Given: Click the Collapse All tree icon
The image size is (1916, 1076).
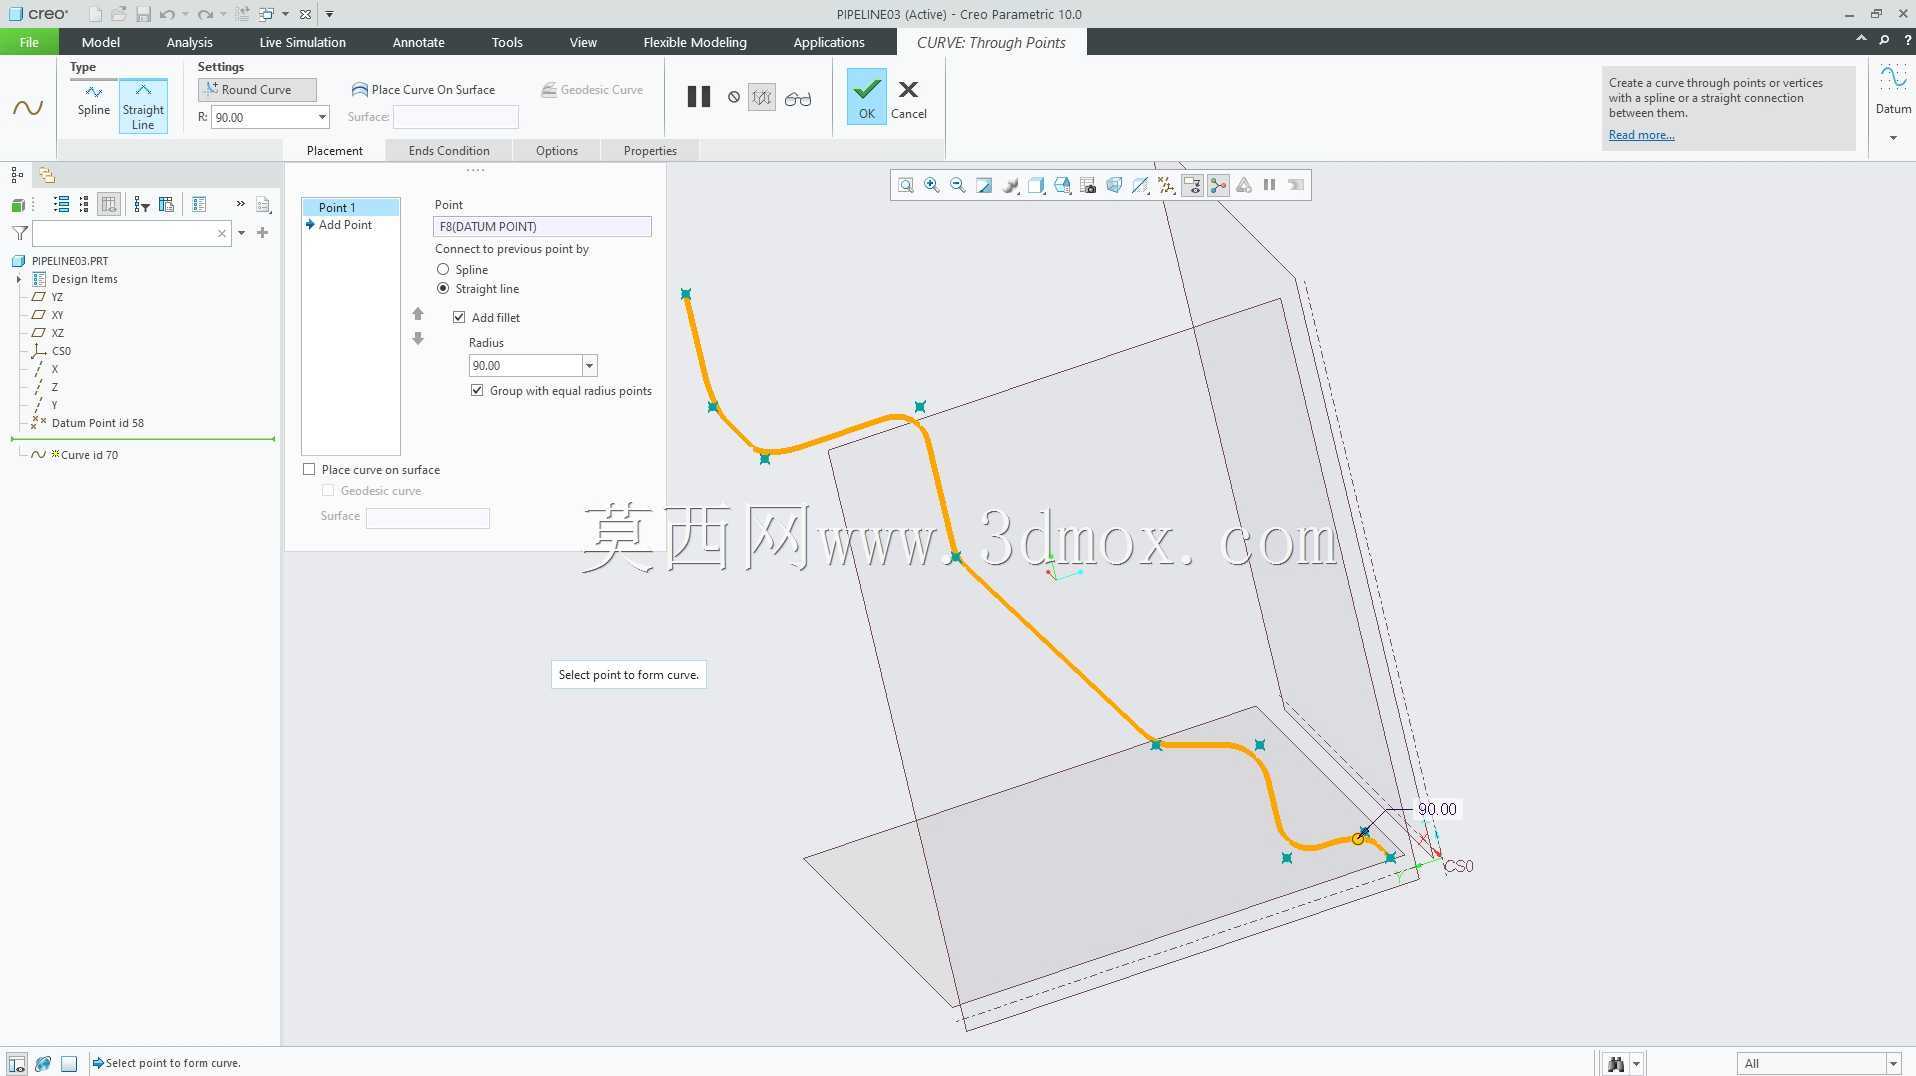Looking at the screenshot, I should (x=84, y=204).
